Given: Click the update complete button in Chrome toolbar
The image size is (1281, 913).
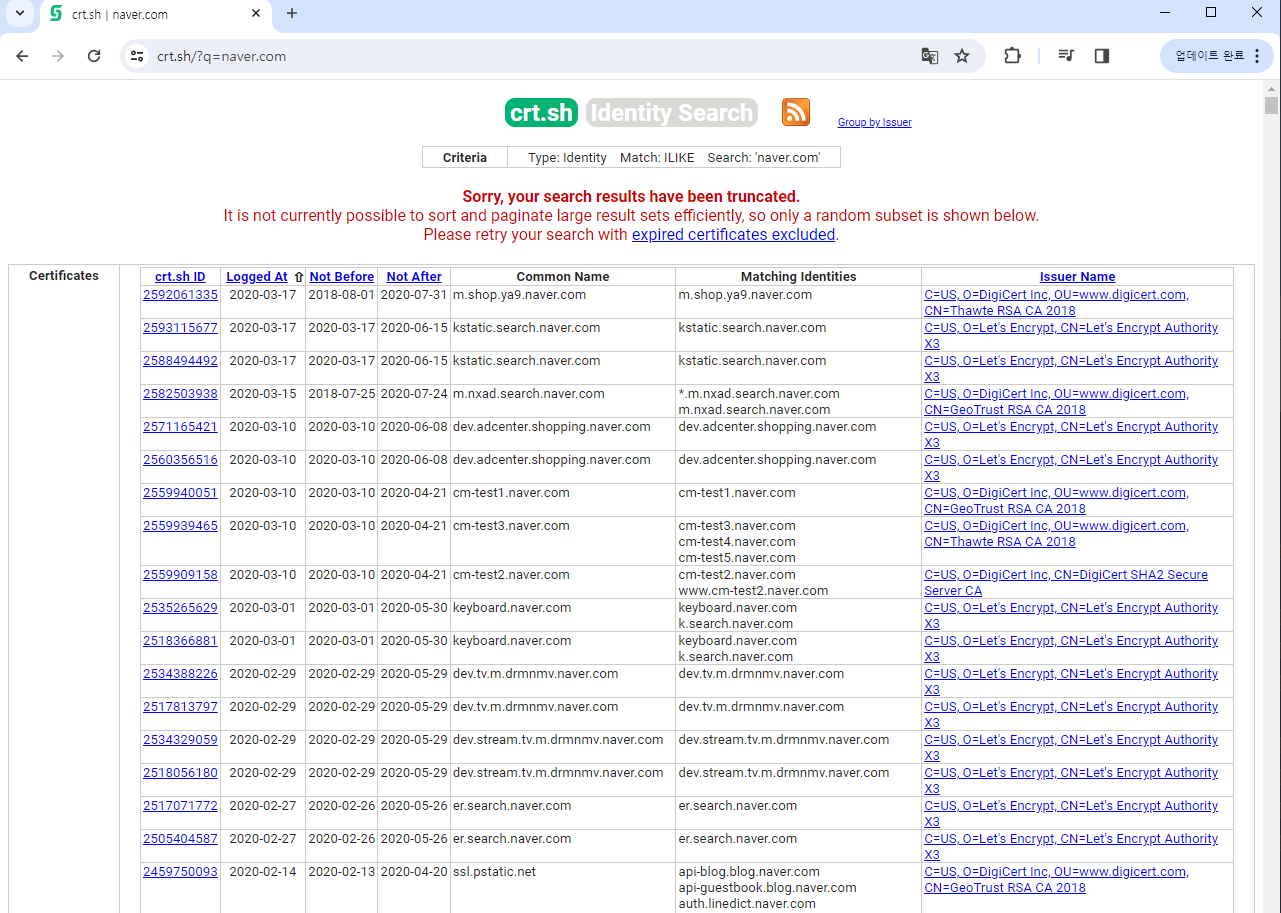Looking at the screenshot, I should point(1217,56).
